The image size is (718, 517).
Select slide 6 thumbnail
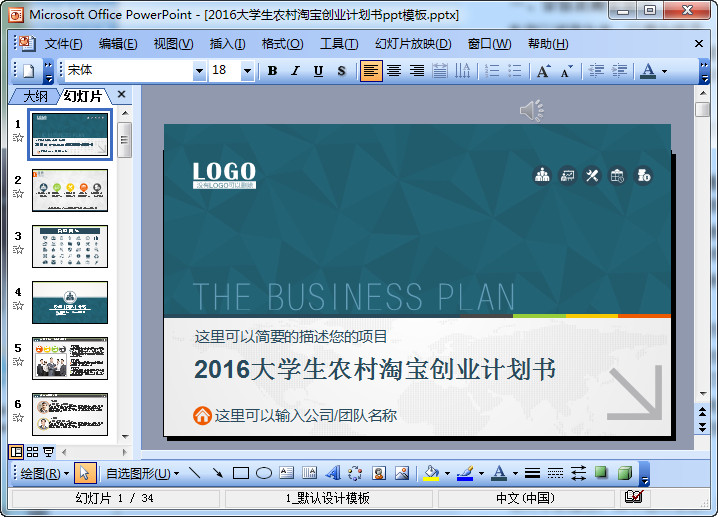click(x=70, y=414)
